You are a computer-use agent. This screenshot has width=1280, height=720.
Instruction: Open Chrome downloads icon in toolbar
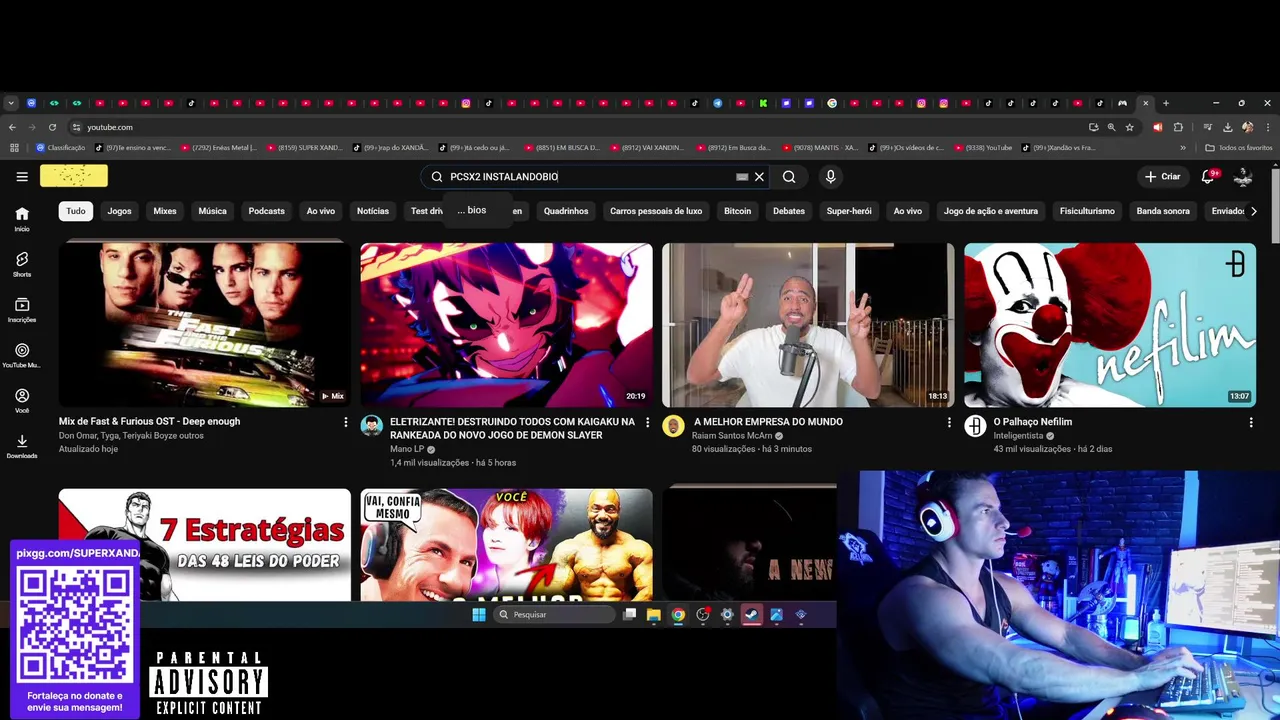pos(1227,127)
